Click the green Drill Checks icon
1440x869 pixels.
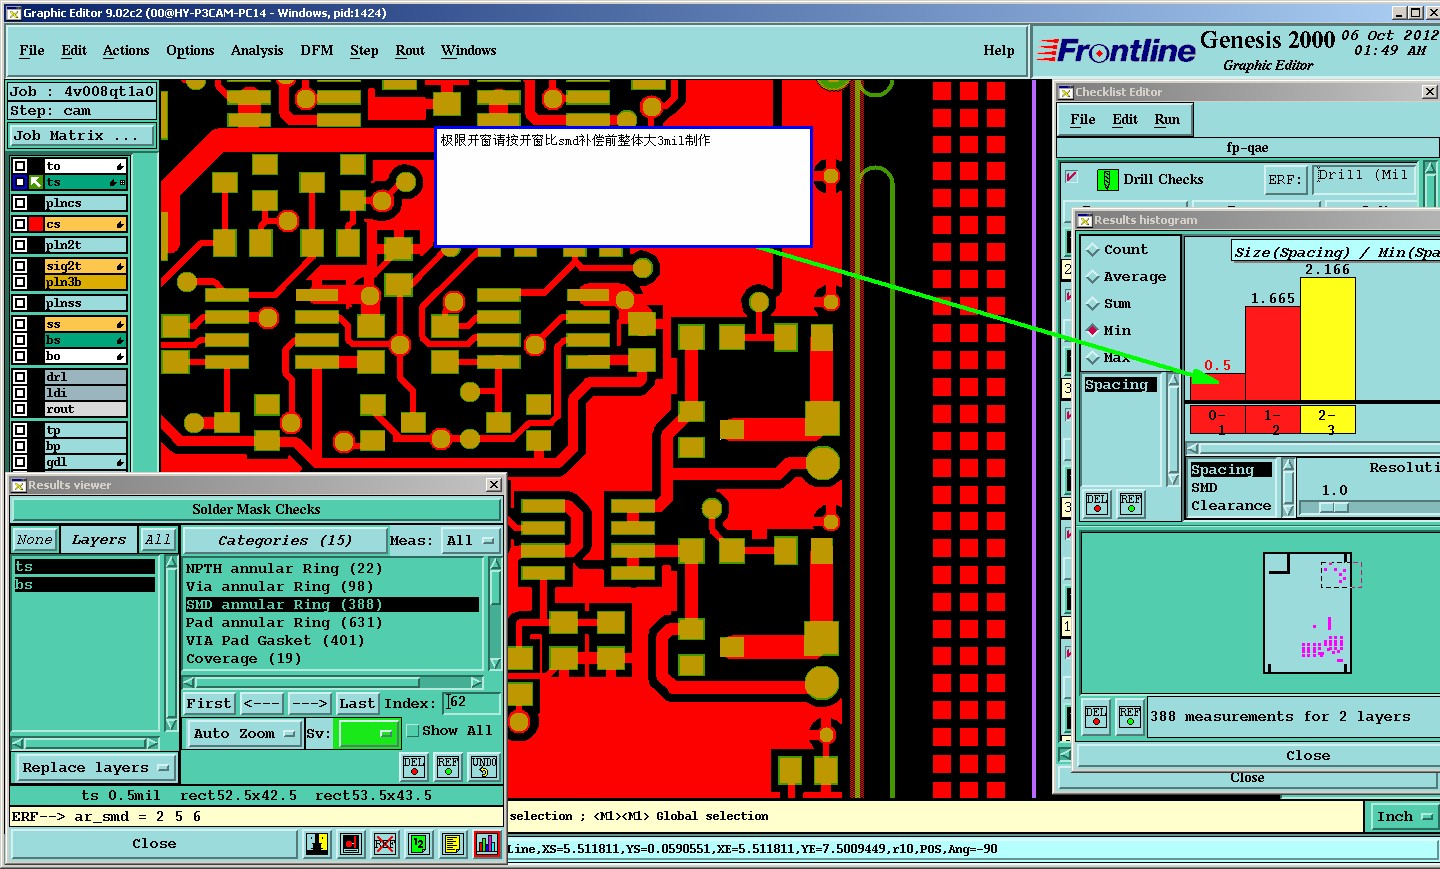click(x=1107, y=180)
